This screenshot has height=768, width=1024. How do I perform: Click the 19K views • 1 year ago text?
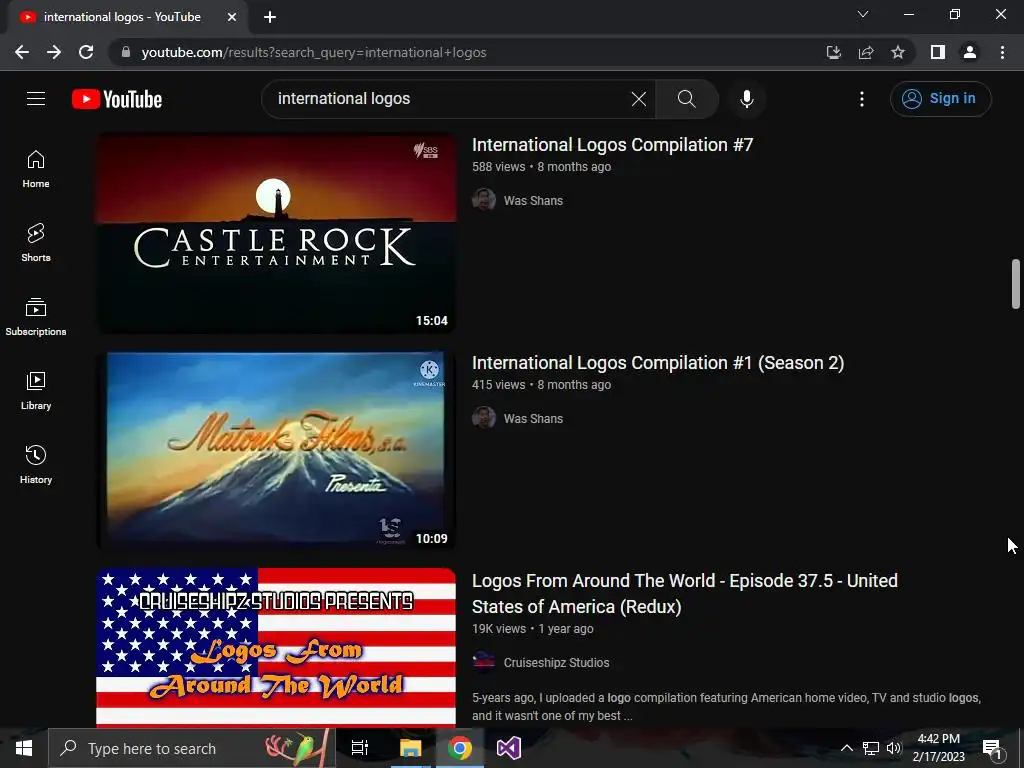pos(533,629)
